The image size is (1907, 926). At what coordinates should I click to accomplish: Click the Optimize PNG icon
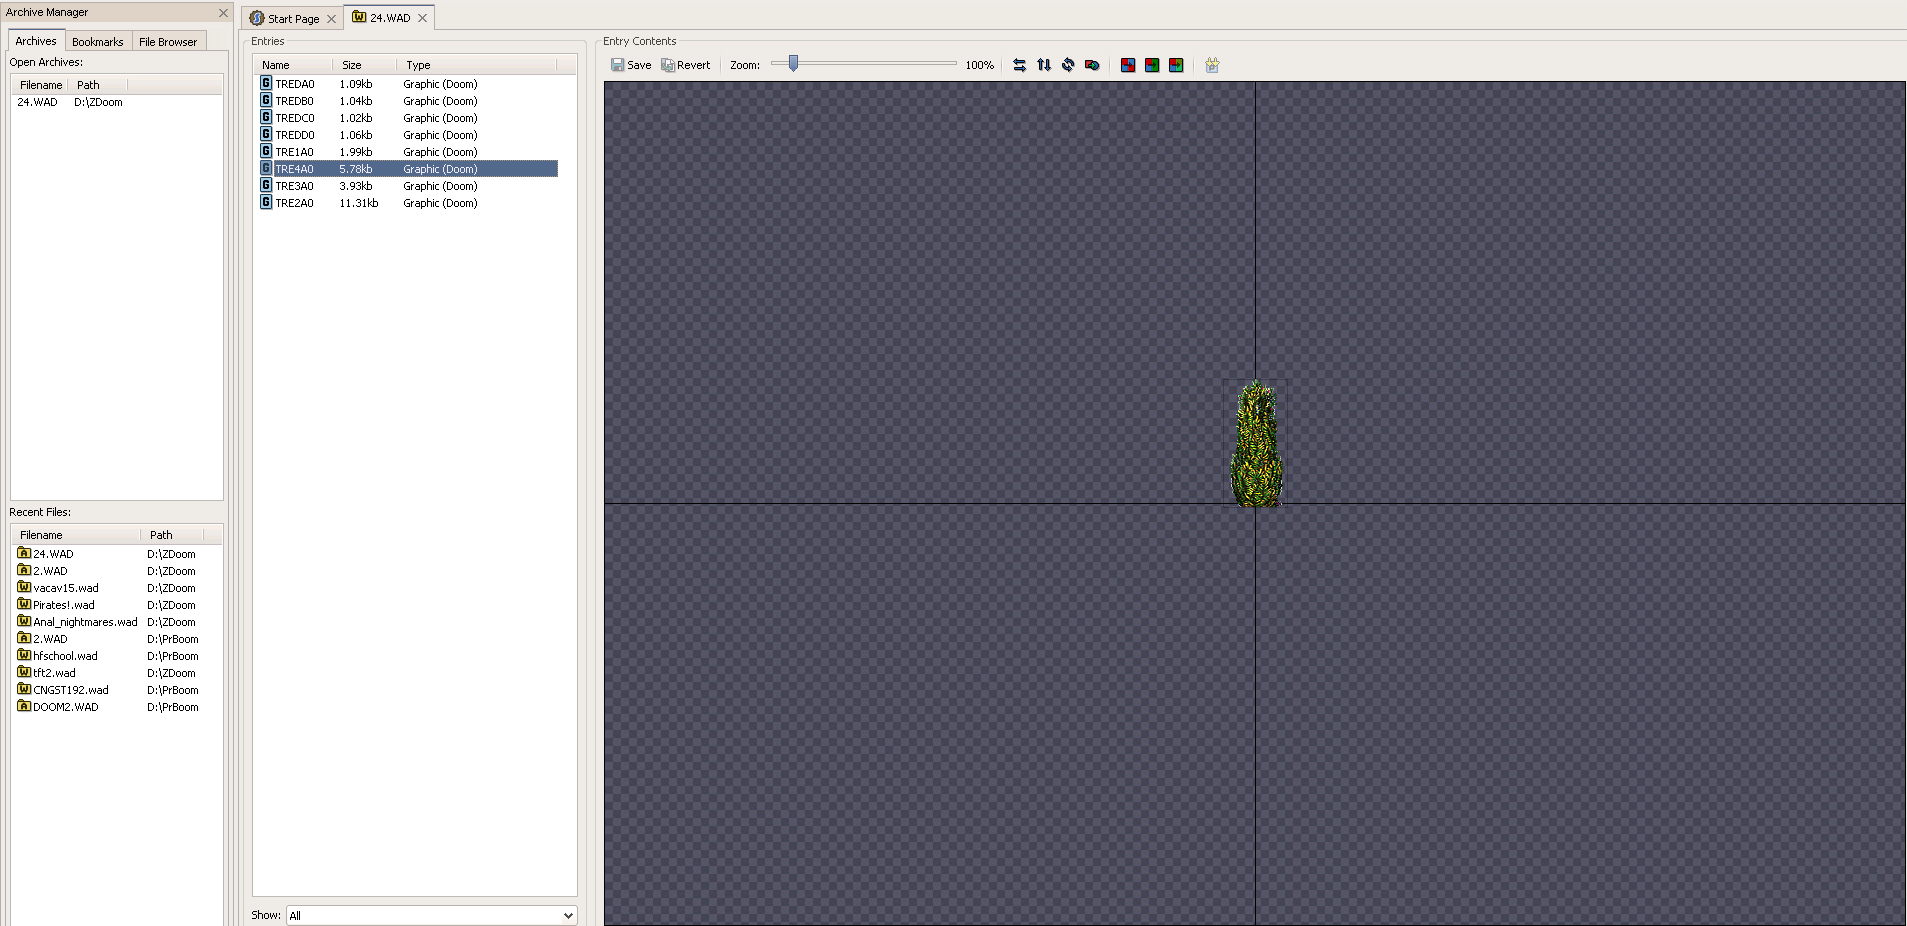(1212, 65)
